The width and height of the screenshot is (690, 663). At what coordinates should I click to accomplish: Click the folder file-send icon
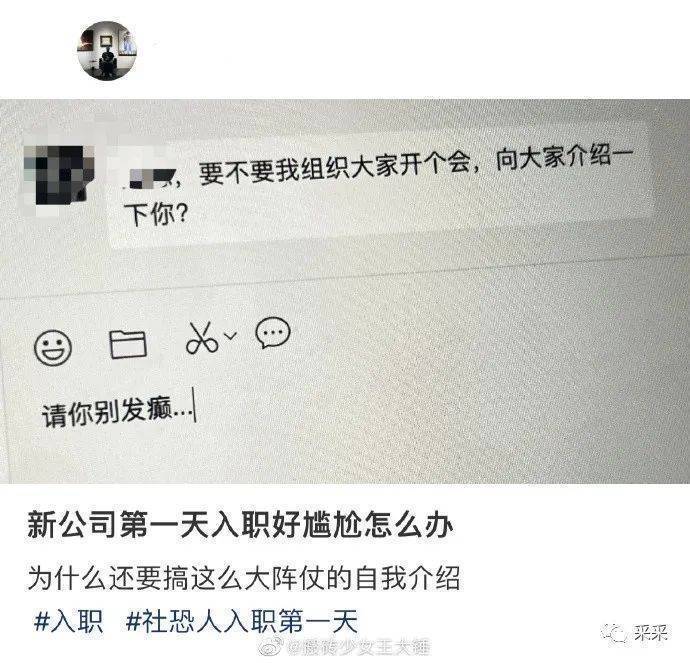click(x=128, y=344)
